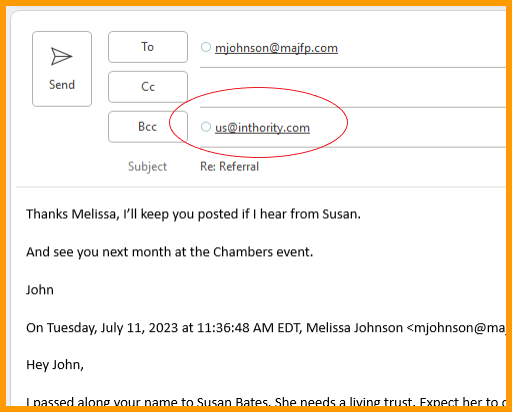Click presence circle beside mjohnson@majfp.com
Screen dimensions: 512x412
coord(206,47)
